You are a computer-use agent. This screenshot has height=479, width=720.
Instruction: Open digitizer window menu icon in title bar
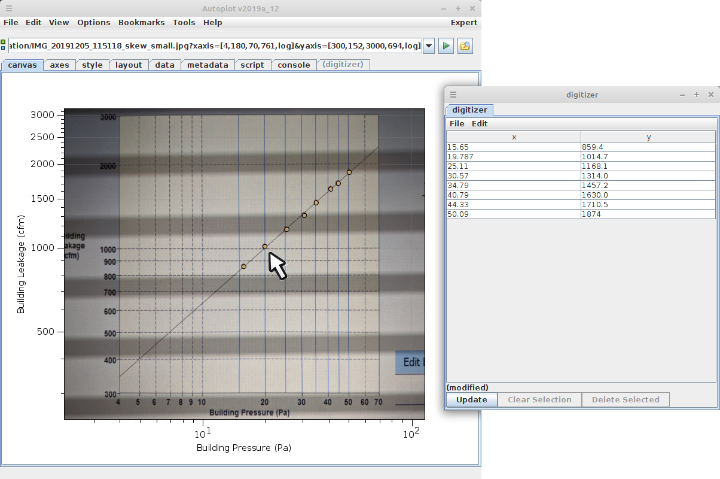click(453, 95)
